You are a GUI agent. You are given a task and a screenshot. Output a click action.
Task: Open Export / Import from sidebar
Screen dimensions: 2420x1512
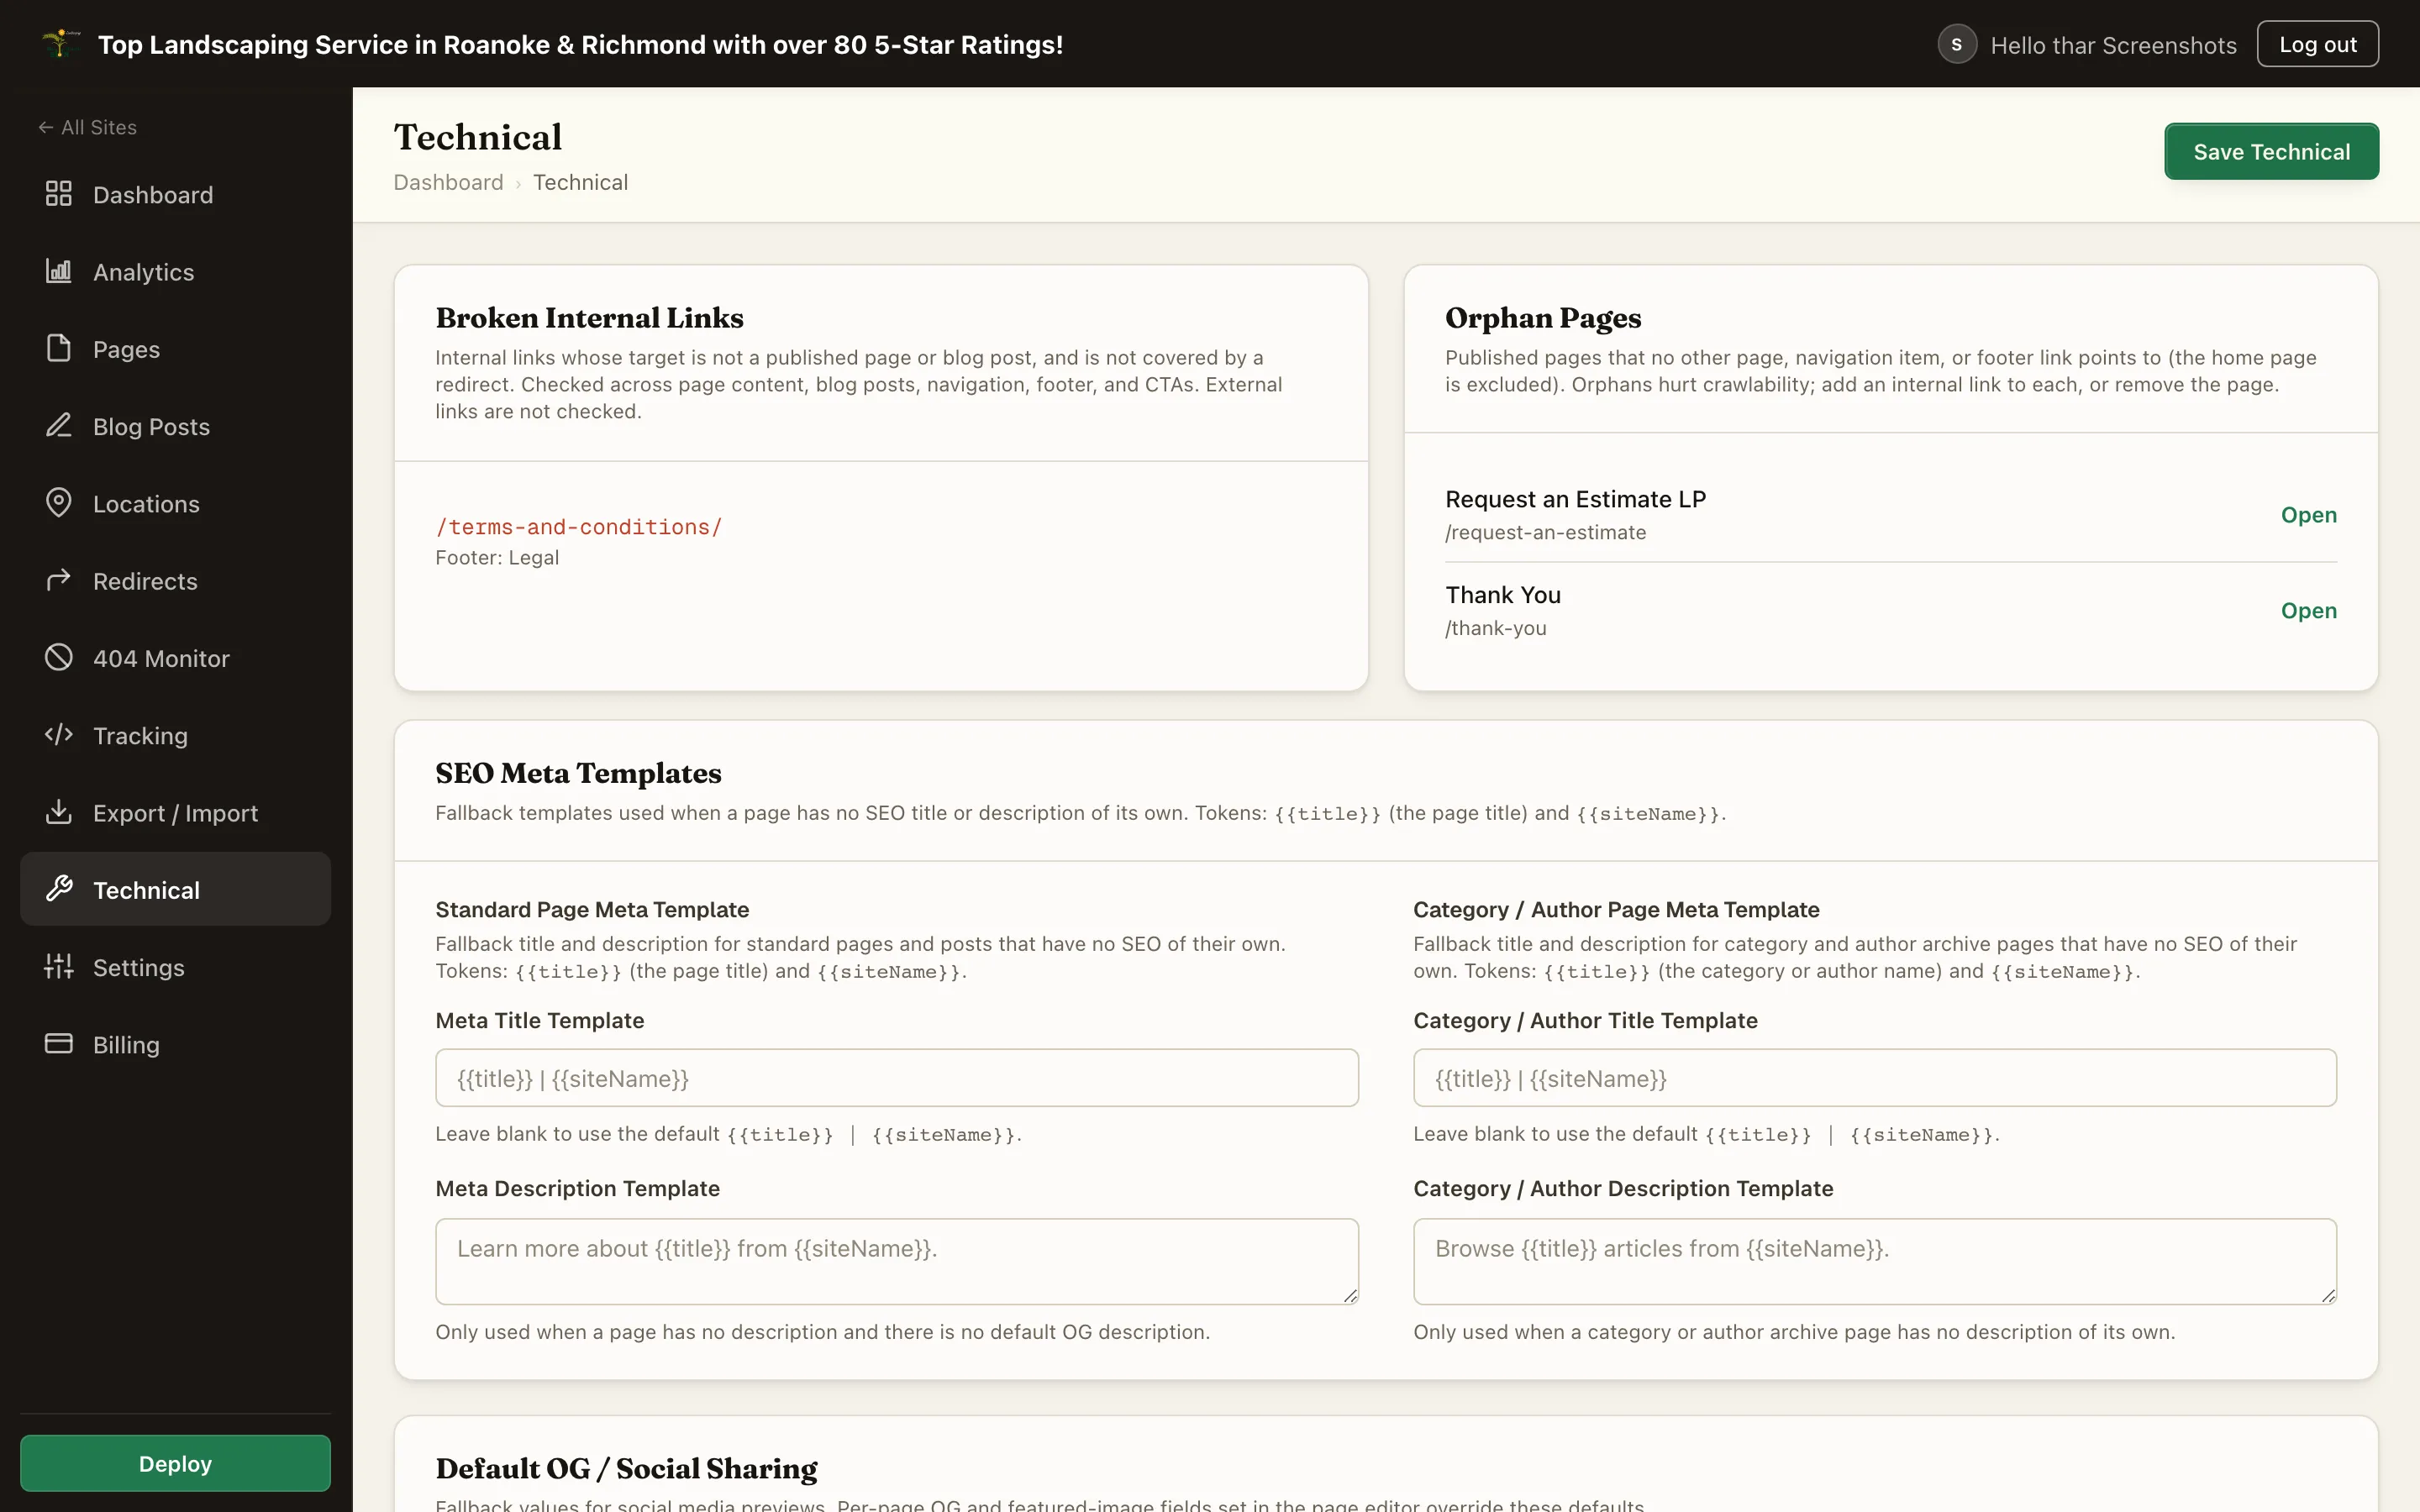pyautogui.click(x=175, y=813)
